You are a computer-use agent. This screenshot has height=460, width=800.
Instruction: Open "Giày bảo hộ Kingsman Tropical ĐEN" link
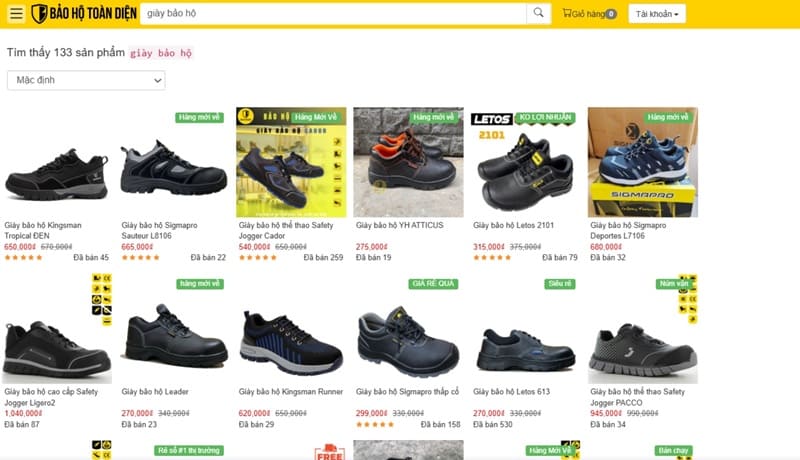(45, 230)
